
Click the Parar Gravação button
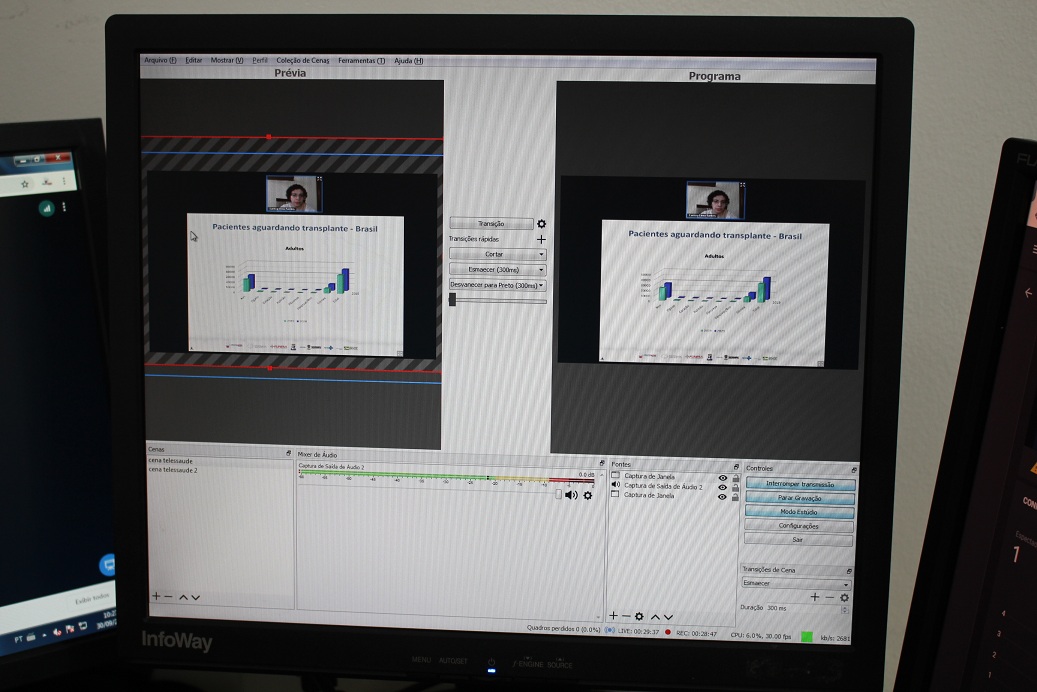click(x=798, y=498)
